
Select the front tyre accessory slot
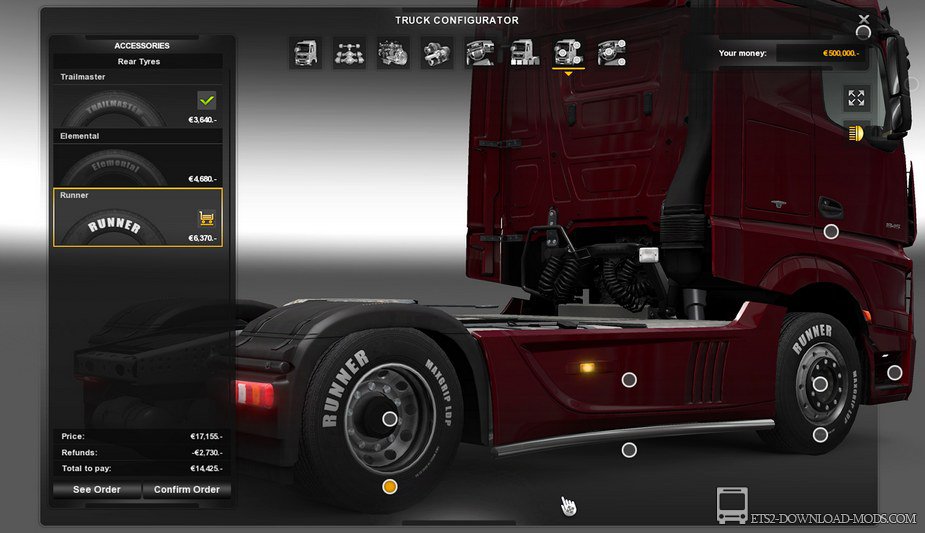pos(820,435)
